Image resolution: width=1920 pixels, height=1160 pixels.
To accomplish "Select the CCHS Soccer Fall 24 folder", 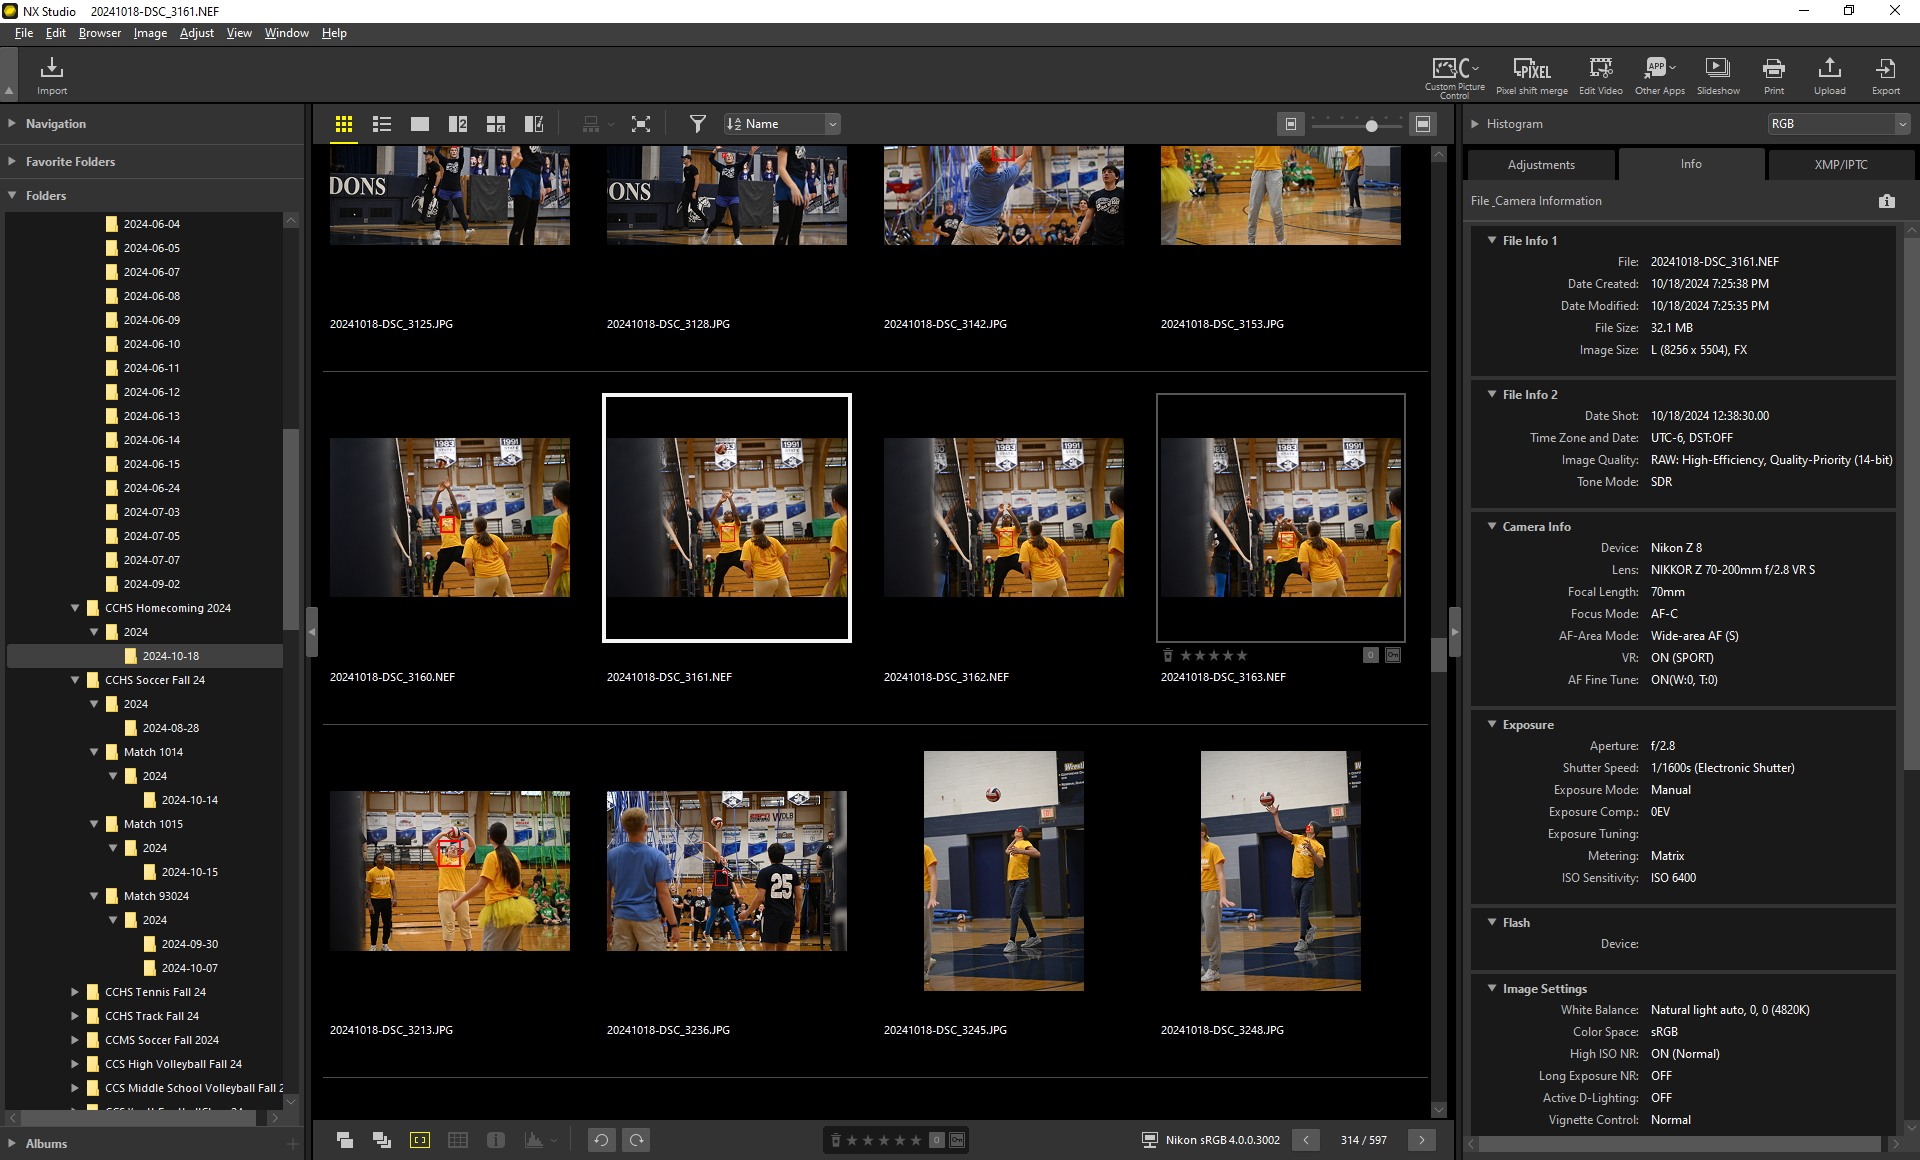I will pyautogui.click(x=154, y=680).
